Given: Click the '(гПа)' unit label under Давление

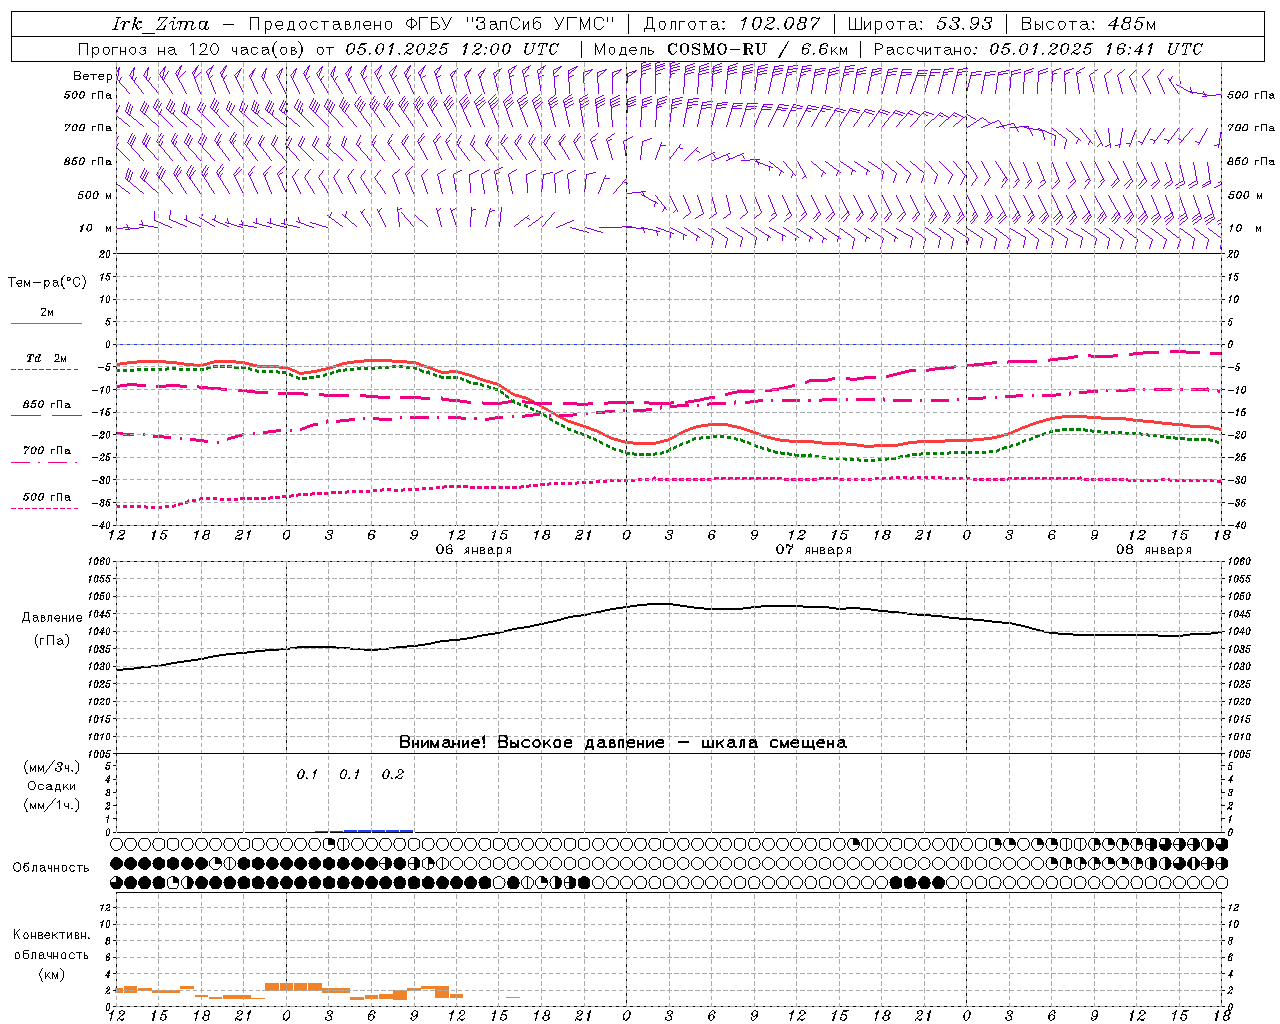Looking at the screenshot, I should point(52,641).
